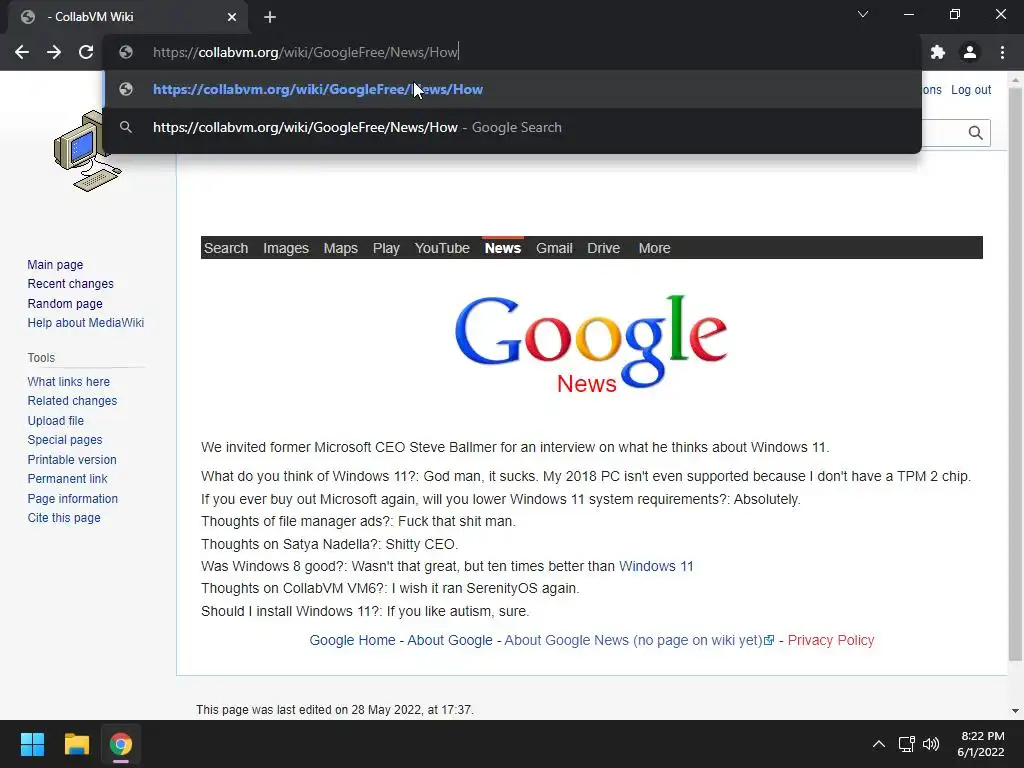
Task: Open the Search item in the Google bar
Action: coord(226,248)
